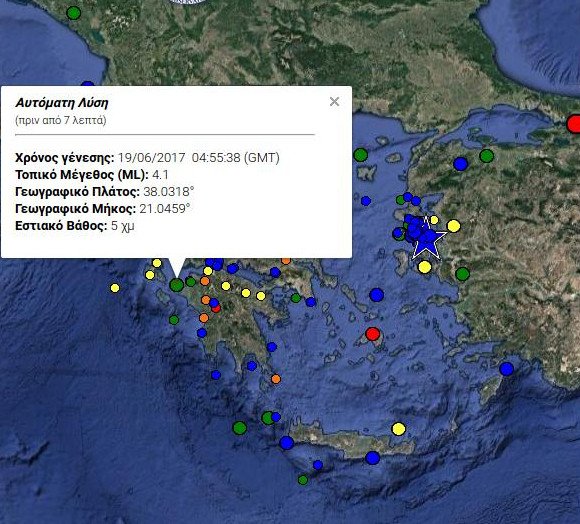The image size is (580, 524).
Task: Click the latitude value 38.0318°
Action: (x=169, y=192)
